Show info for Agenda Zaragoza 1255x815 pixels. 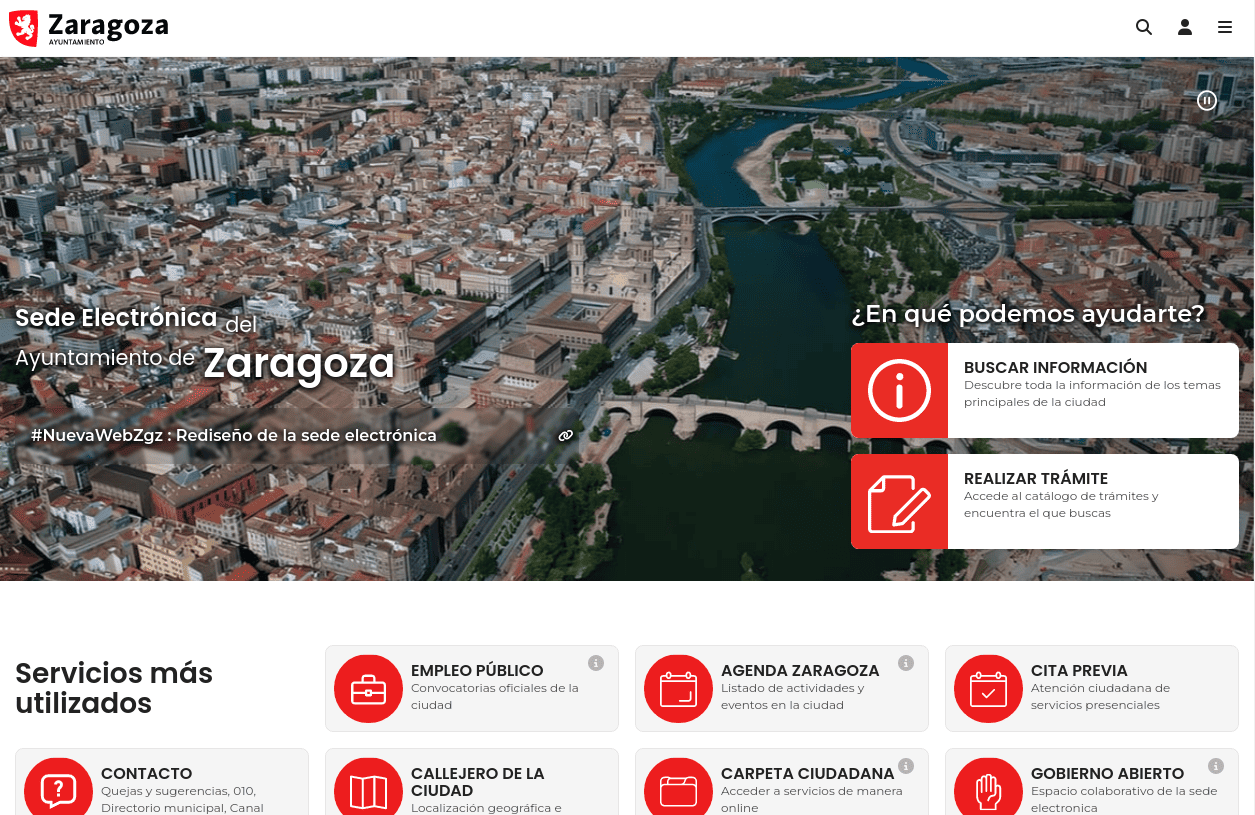(x=906, y=663)
